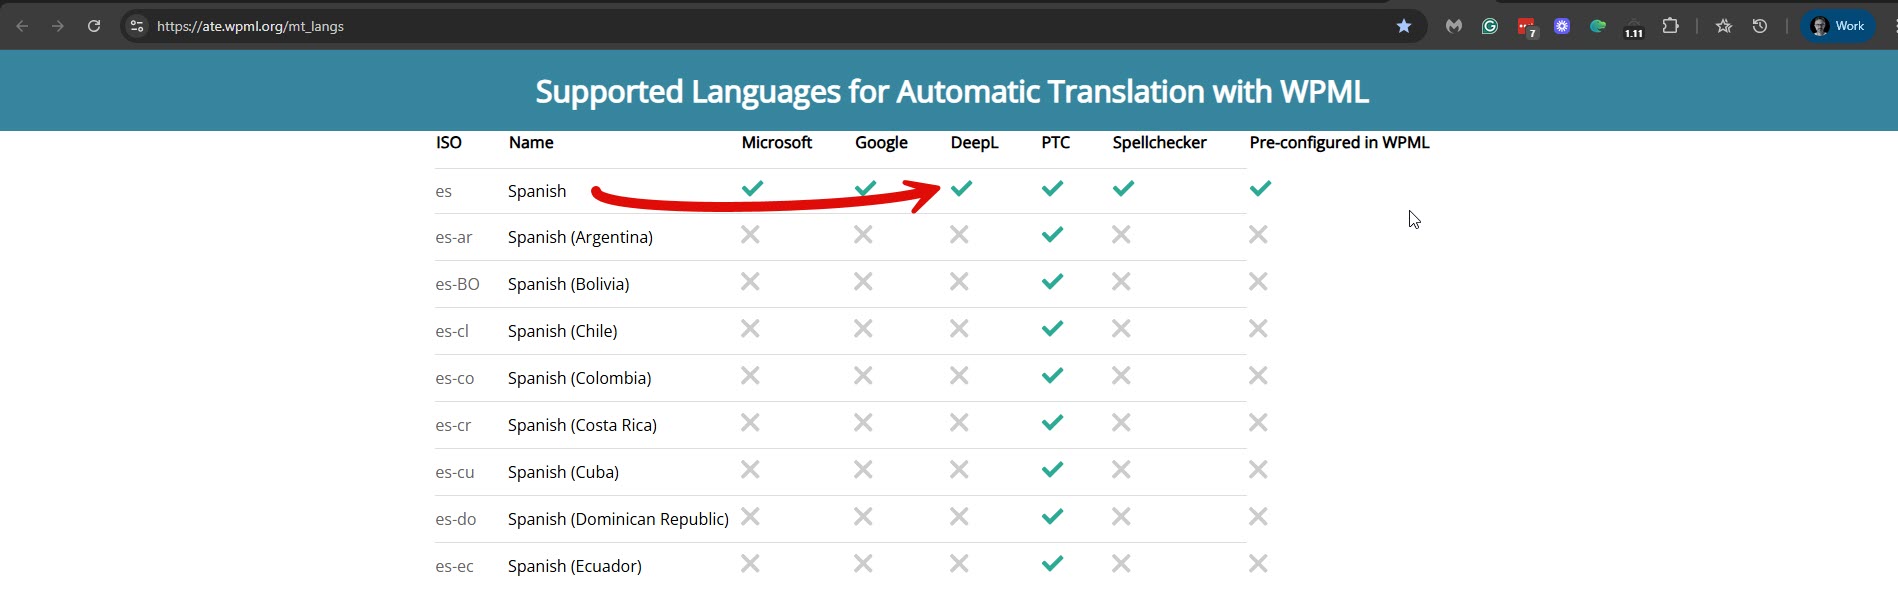Go forward to the next page
Screen dimensions: 1898x589
58,26
